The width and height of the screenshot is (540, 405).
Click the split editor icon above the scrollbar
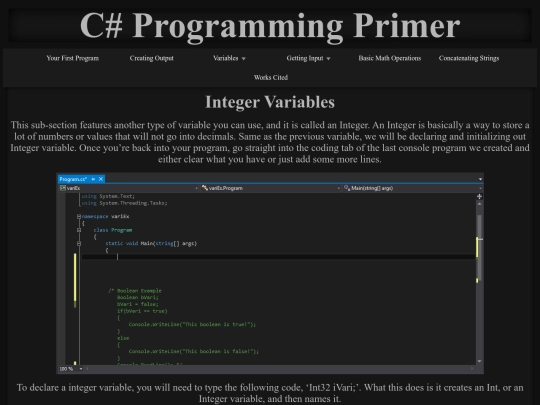[x=479, y=196]
